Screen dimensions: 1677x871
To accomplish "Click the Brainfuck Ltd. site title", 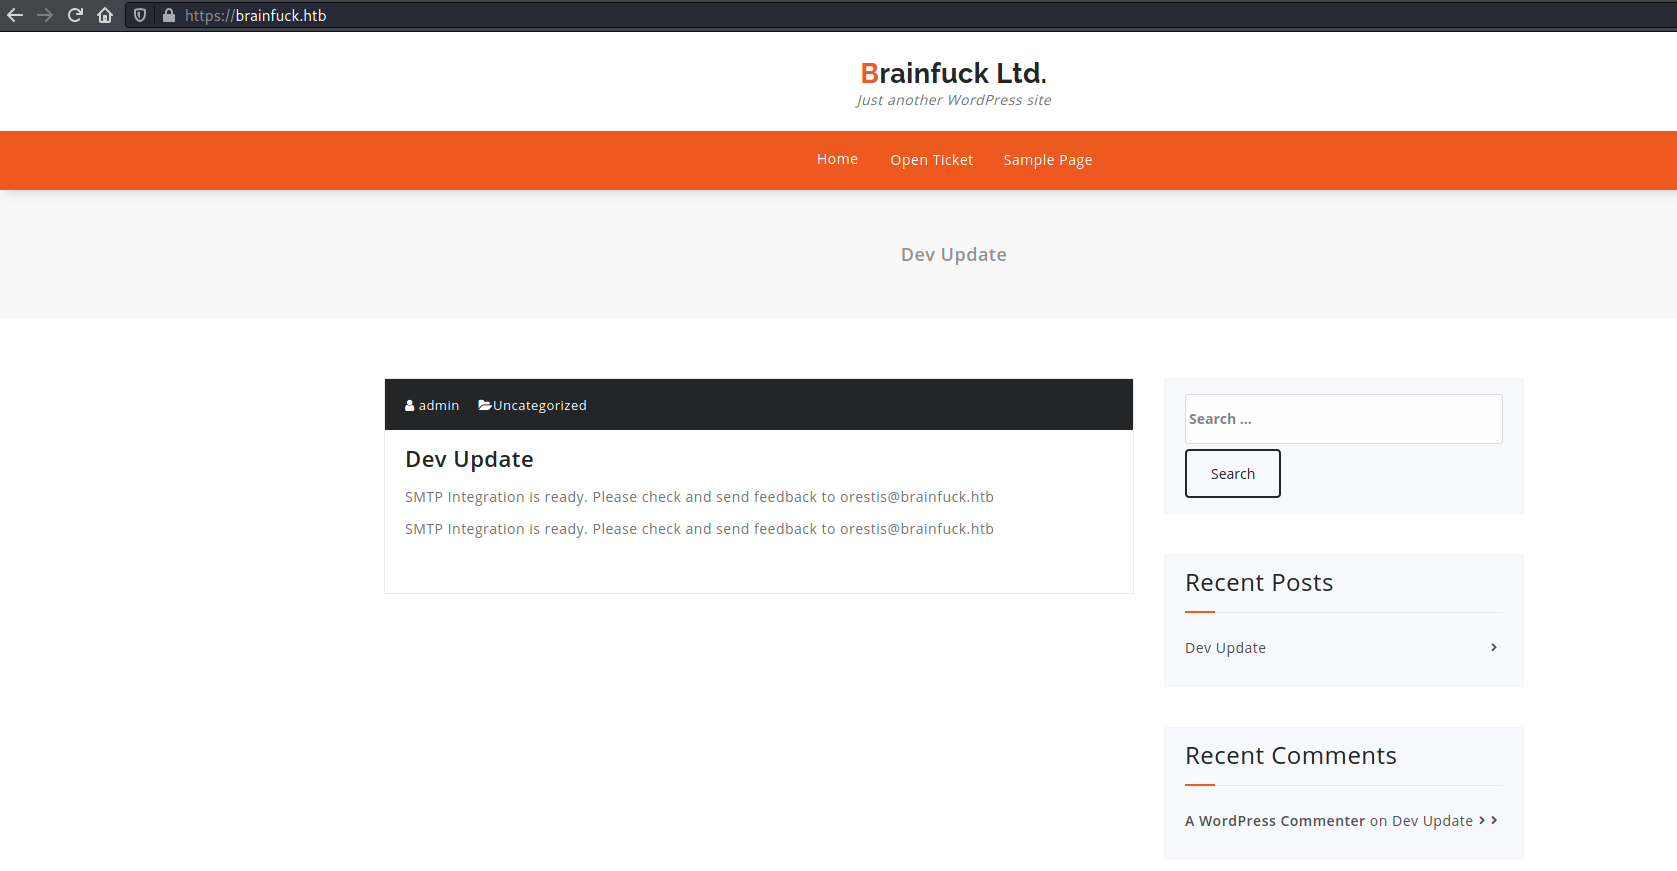I will tap(953, 73).
